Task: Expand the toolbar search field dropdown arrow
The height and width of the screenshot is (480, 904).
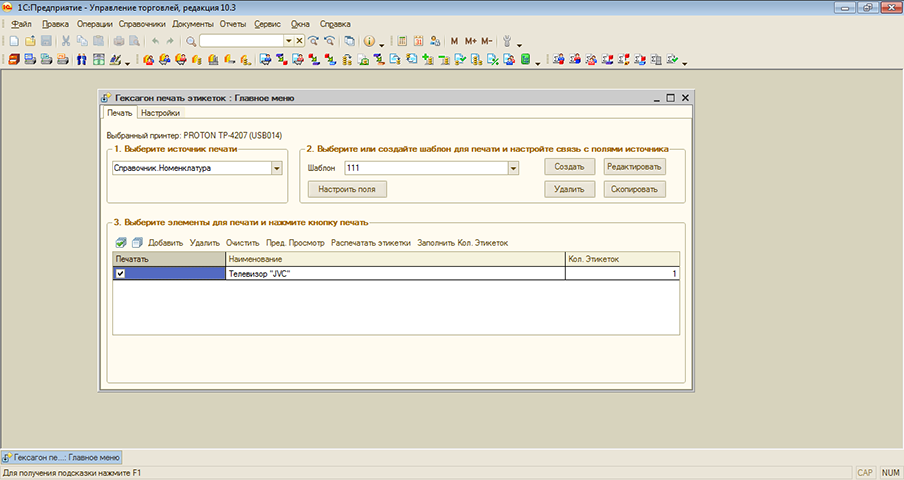Action: 288,41
